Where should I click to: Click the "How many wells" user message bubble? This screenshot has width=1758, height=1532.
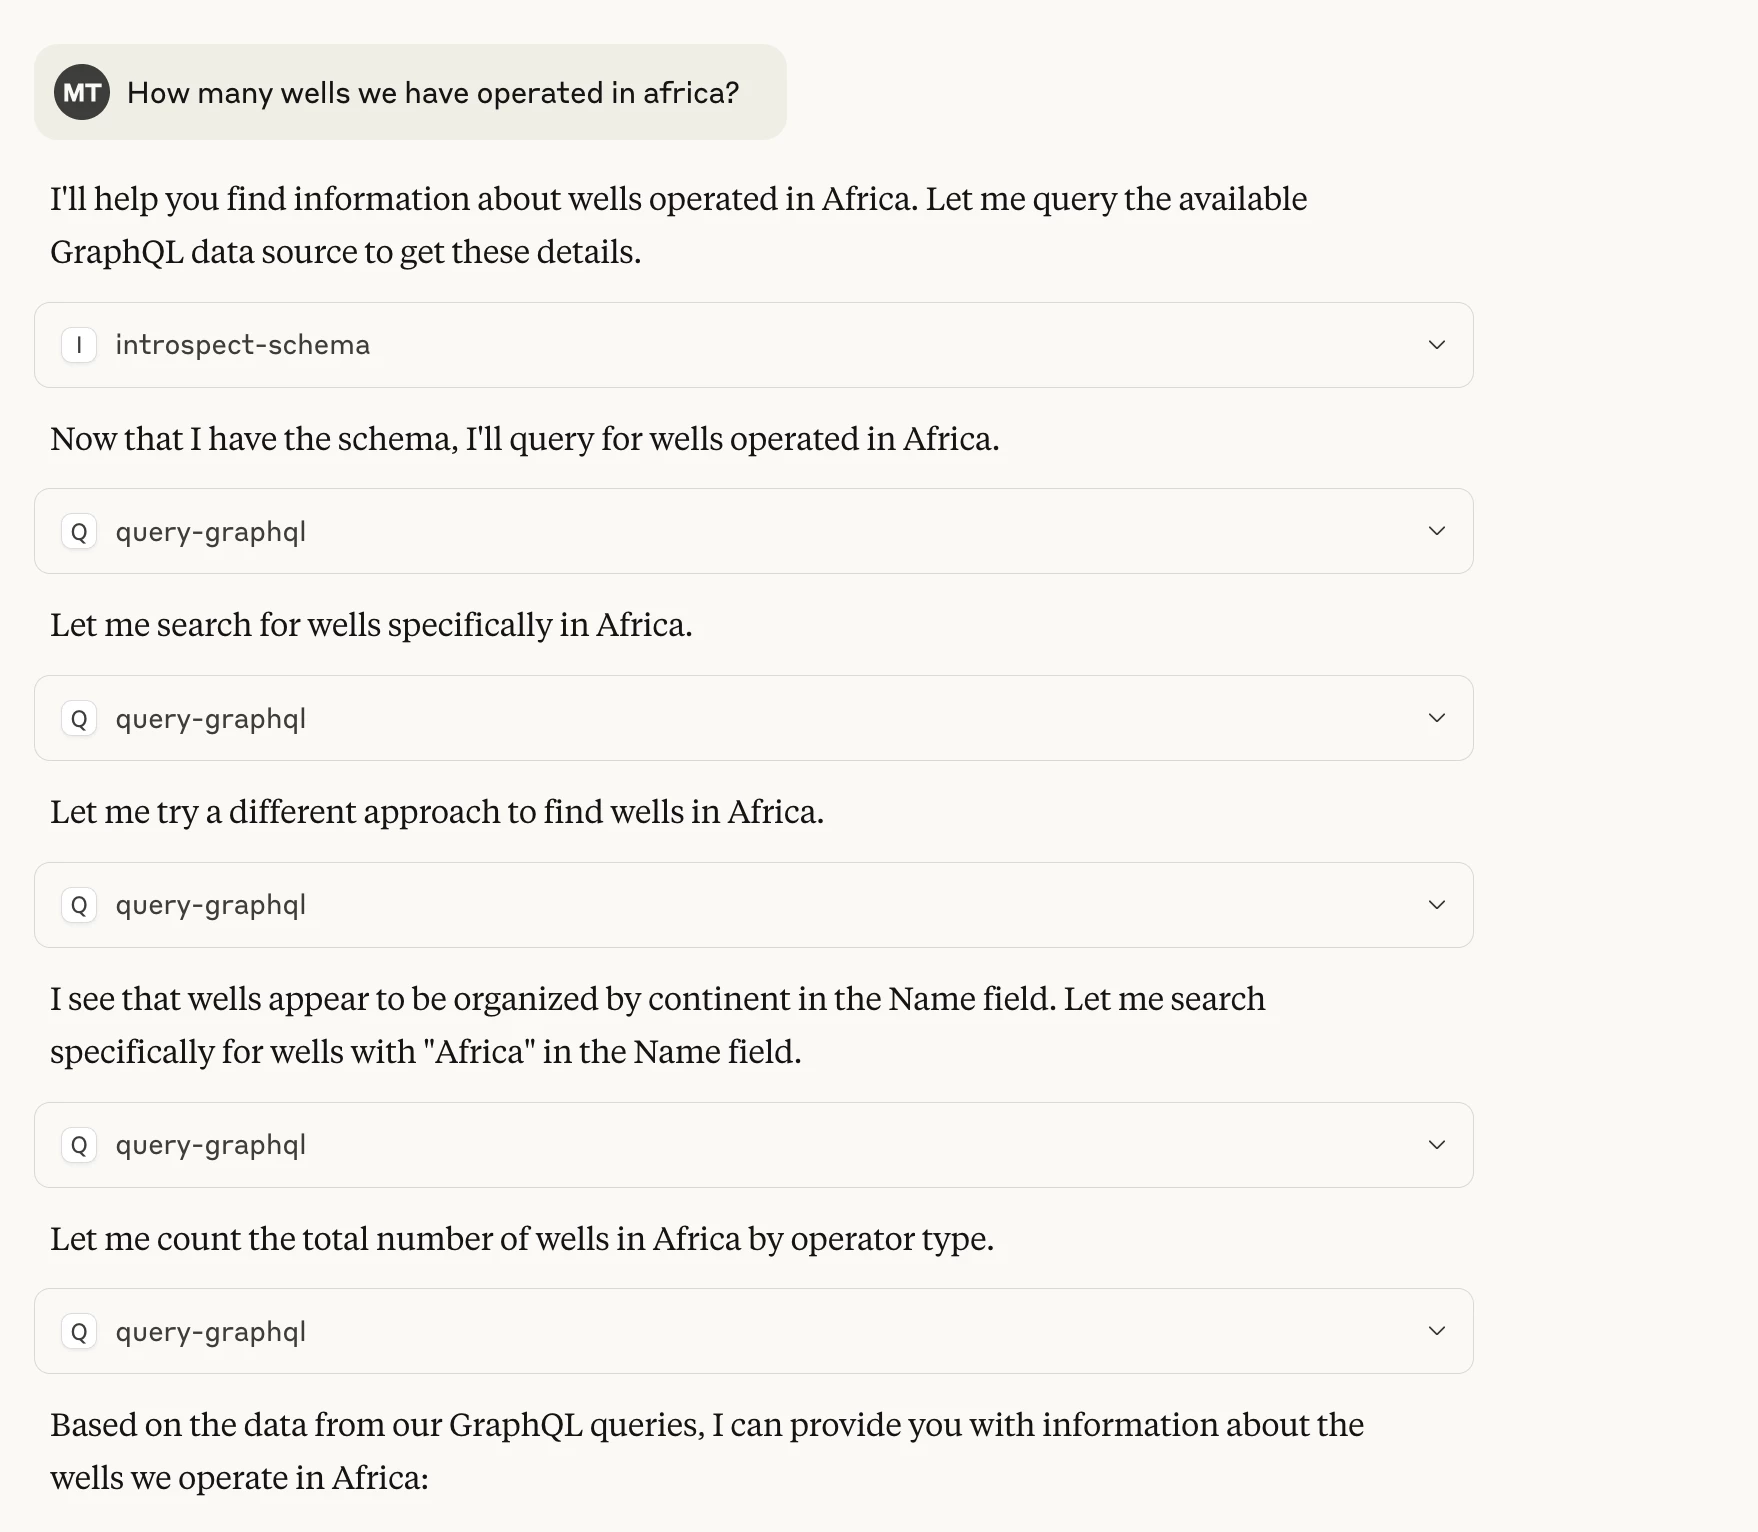pyautogui.click(x=410, y=92)
